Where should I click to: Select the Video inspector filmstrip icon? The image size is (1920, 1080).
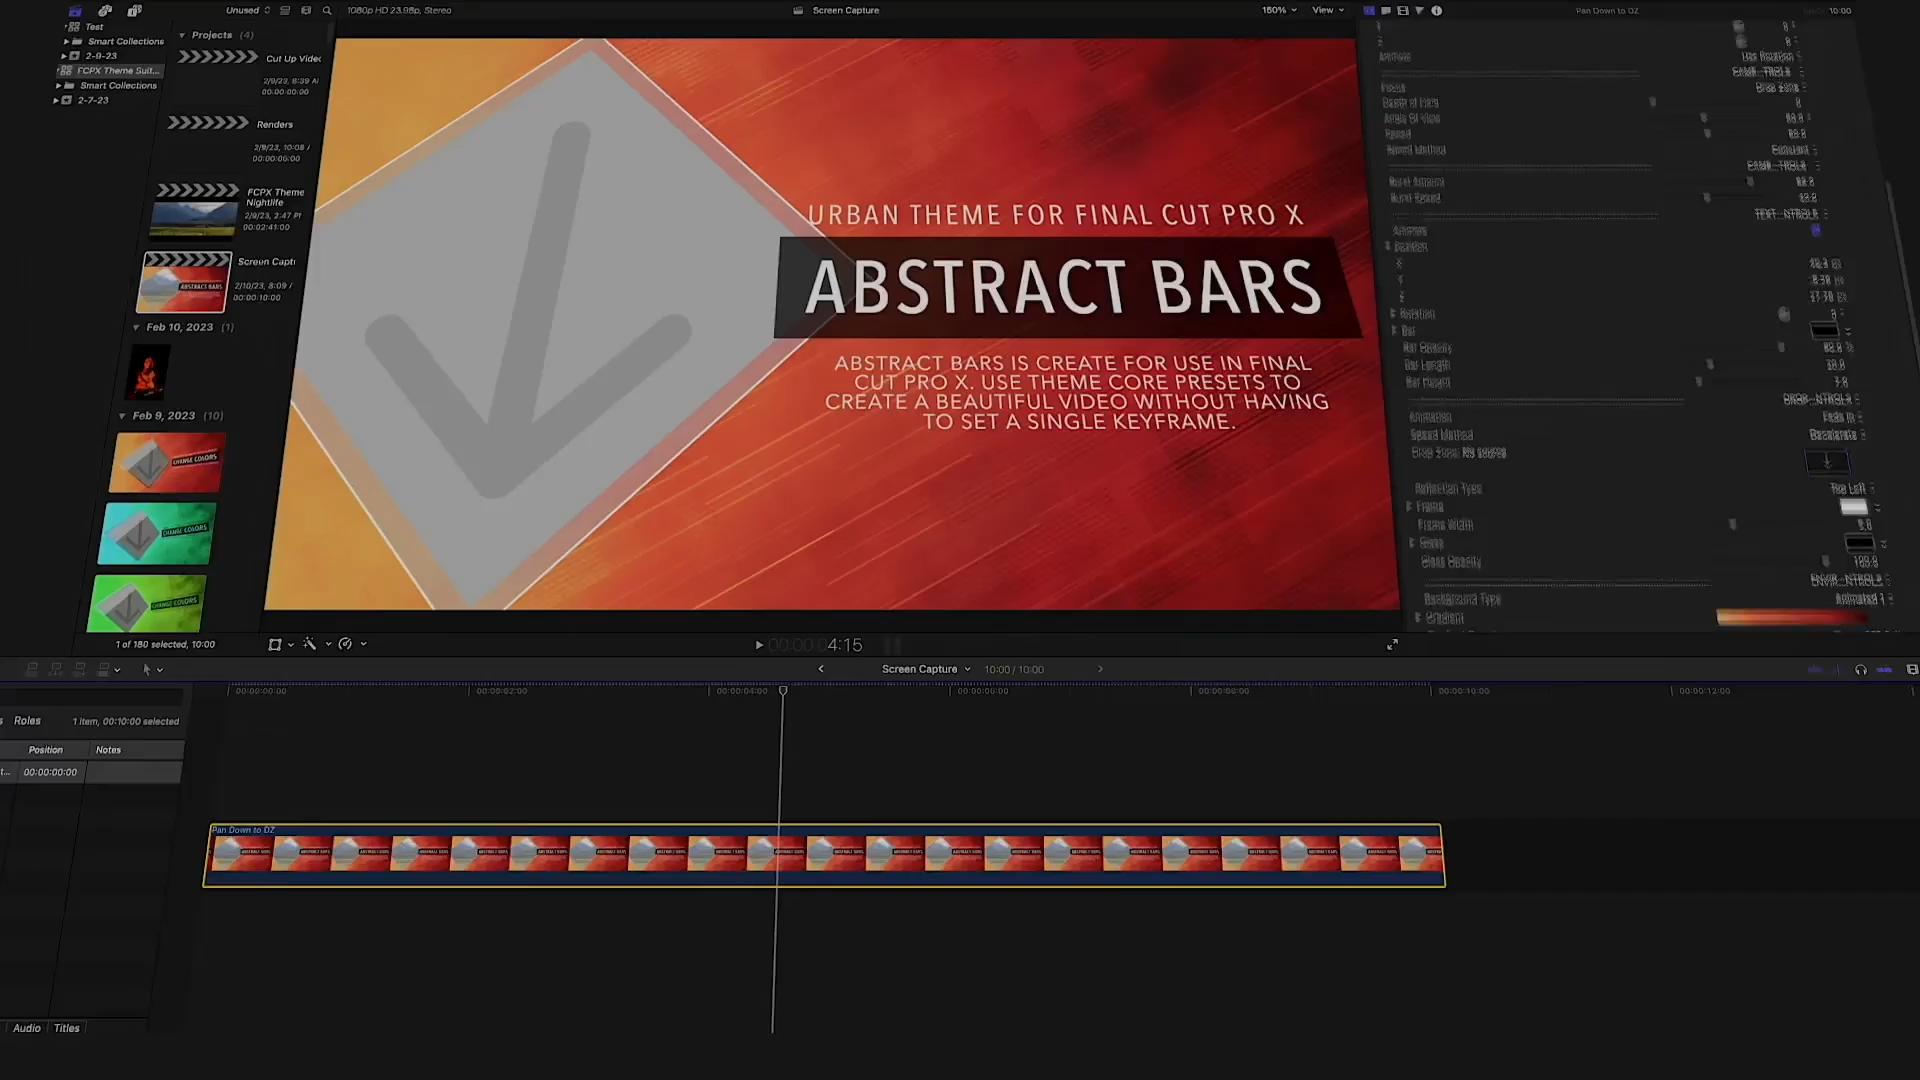[1403, 11]
